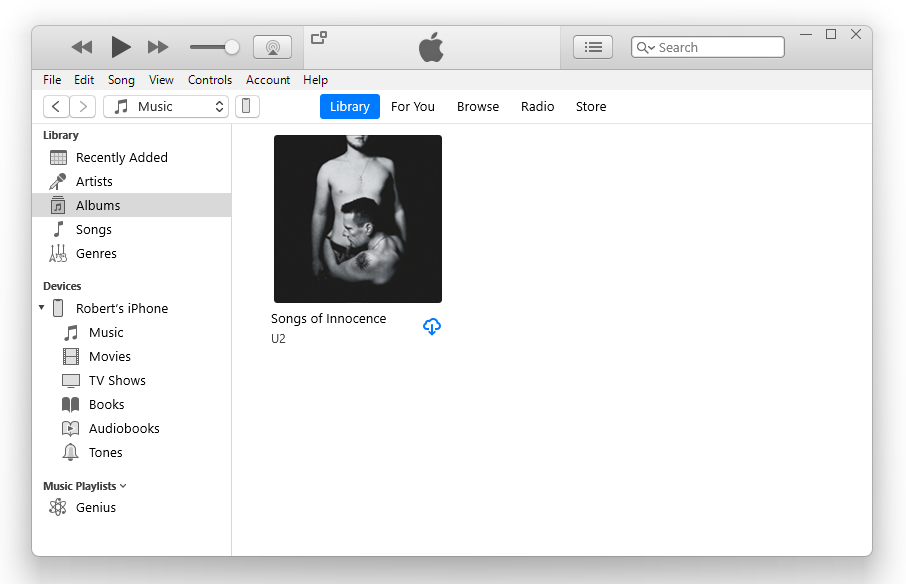Open the File menu
This screenshot has height=584, width=906.
[52, 80]
